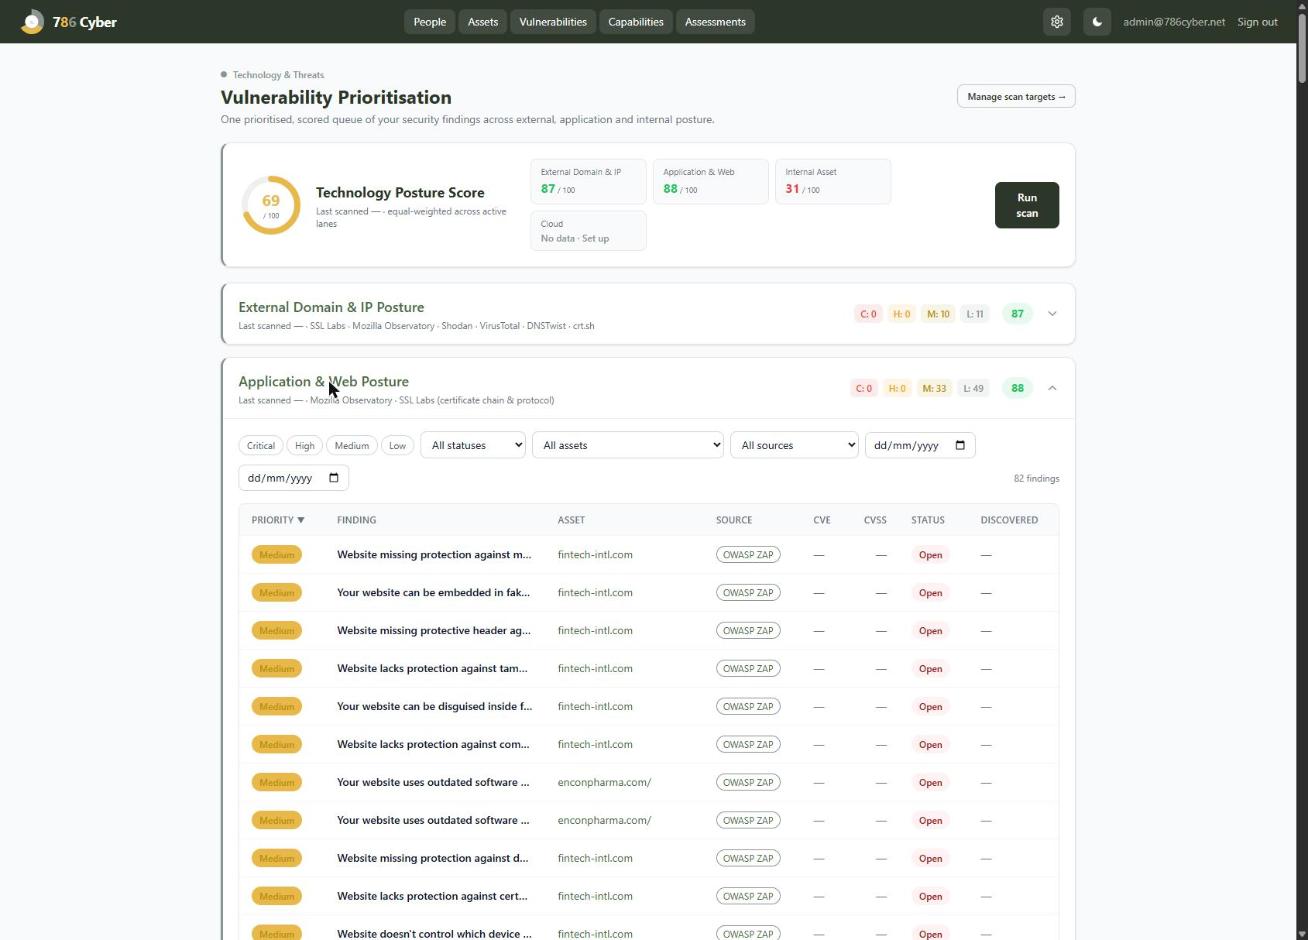Open the Internal Asset score card
The image size is (1308, 940).
(833, 181)
